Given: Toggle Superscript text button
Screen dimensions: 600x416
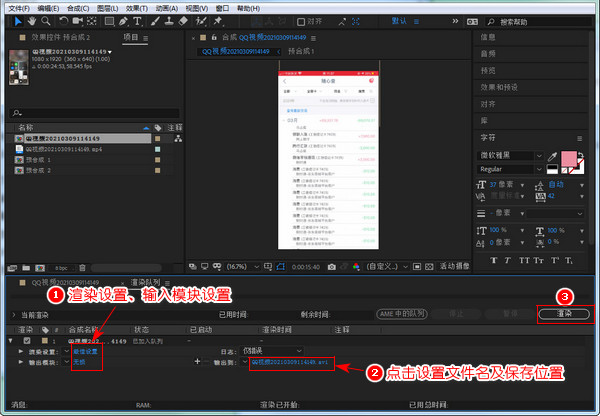Looking at the screenshot, I should pyautogui.click(x=555, y=260).
